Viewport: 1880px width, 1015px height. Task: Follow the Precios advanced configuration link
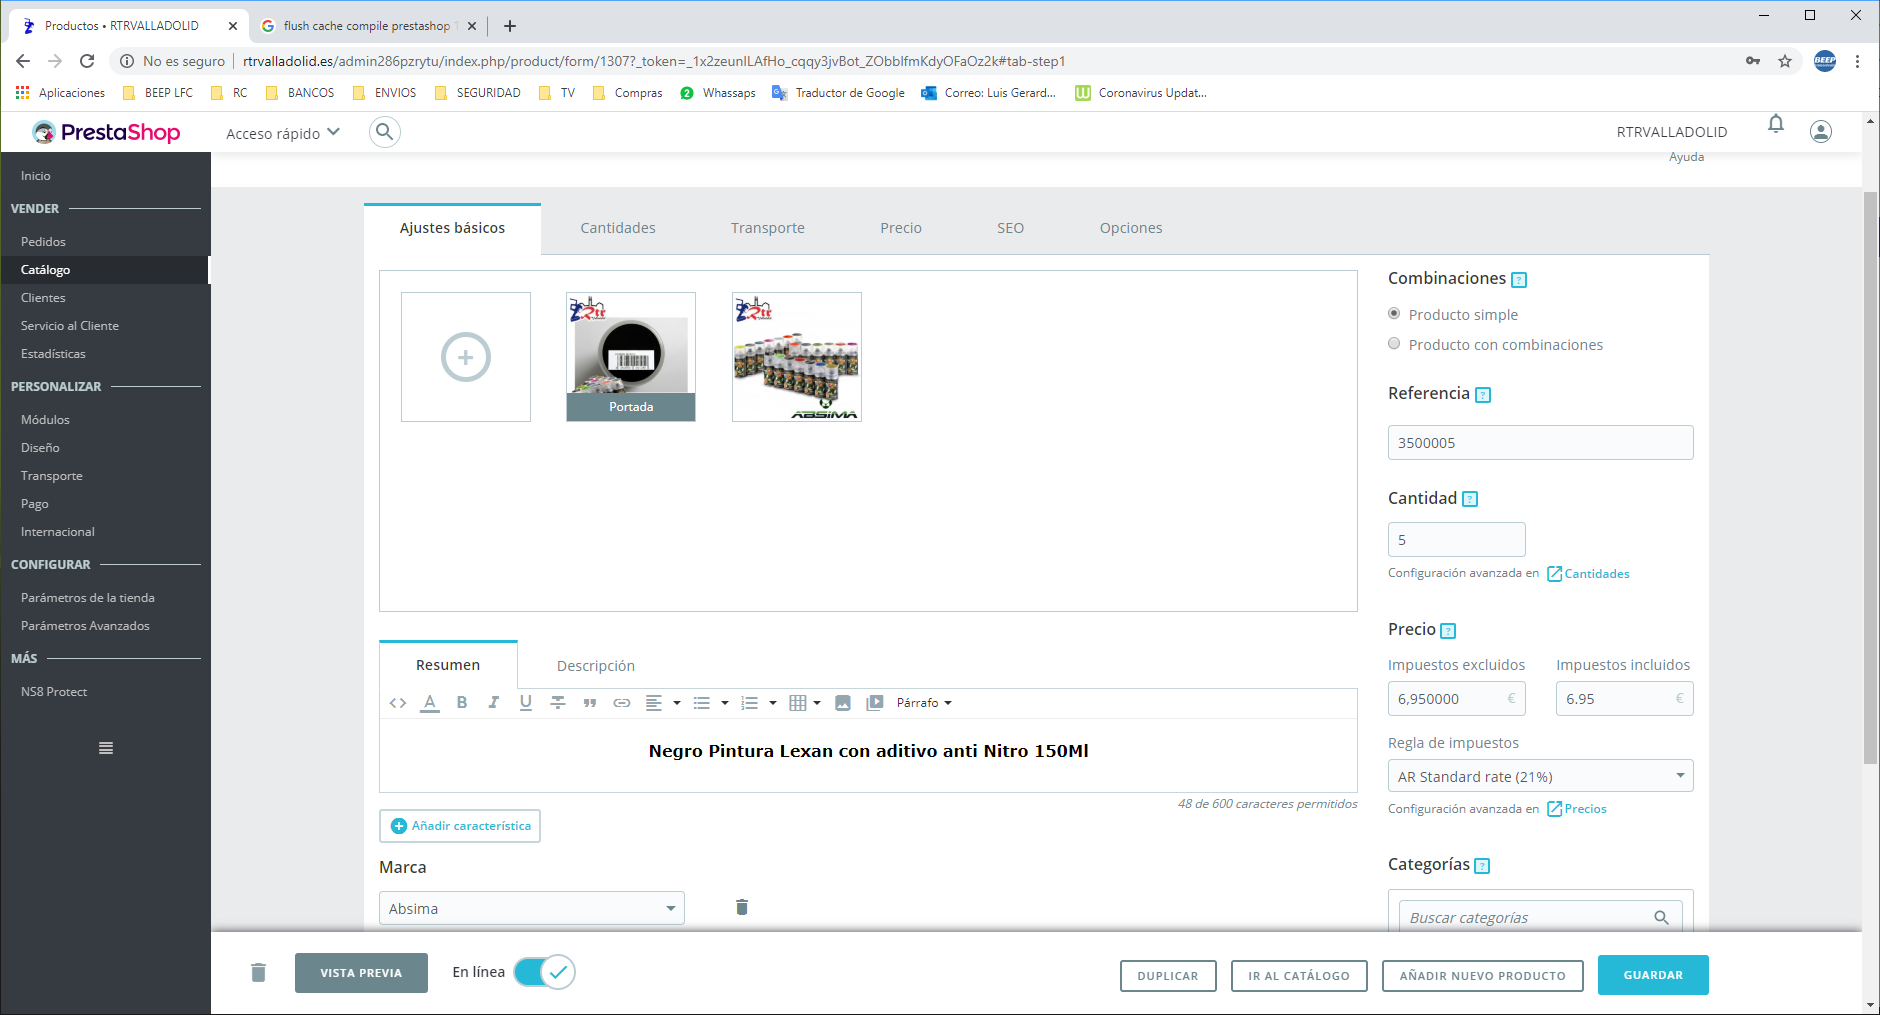pos(1577,809)
